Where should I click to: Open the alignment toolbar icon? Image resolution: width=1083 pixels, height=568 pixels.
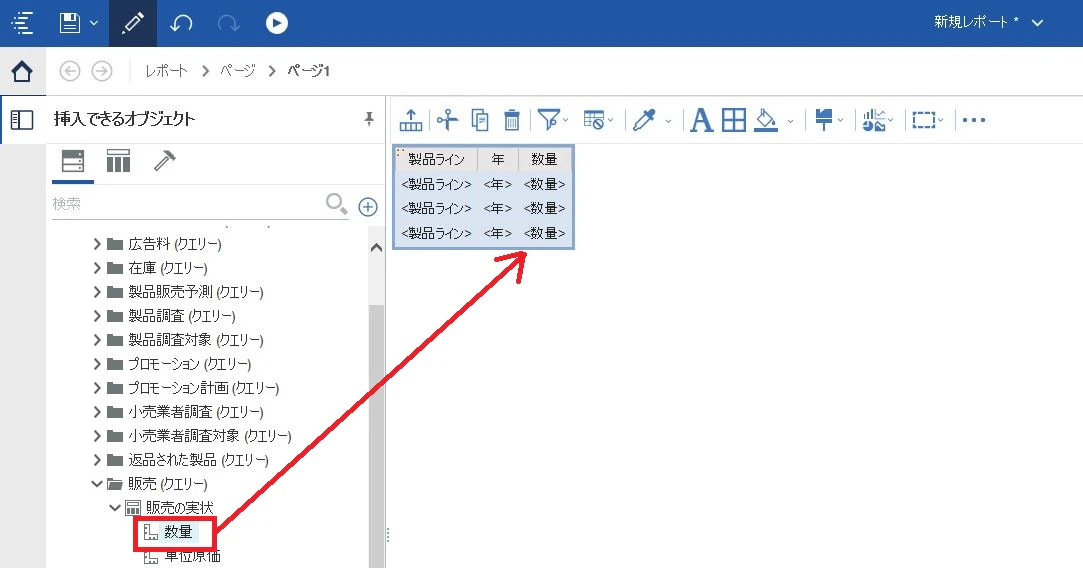tap(828, 120)
